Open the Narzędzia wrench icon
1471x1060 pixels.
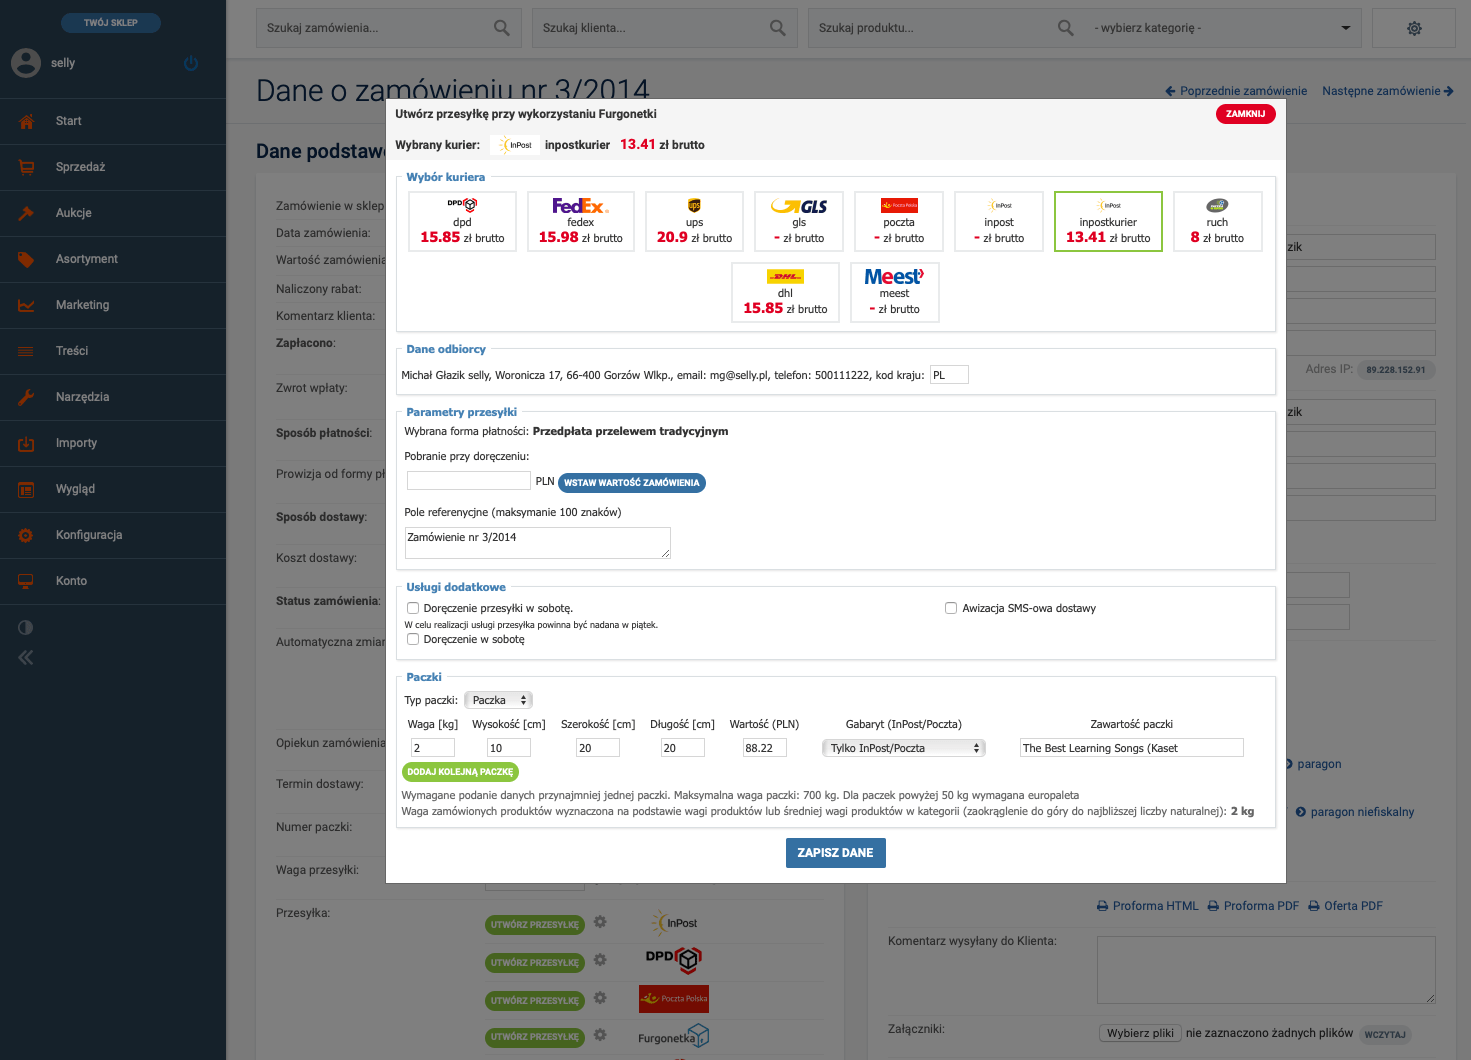26,397
